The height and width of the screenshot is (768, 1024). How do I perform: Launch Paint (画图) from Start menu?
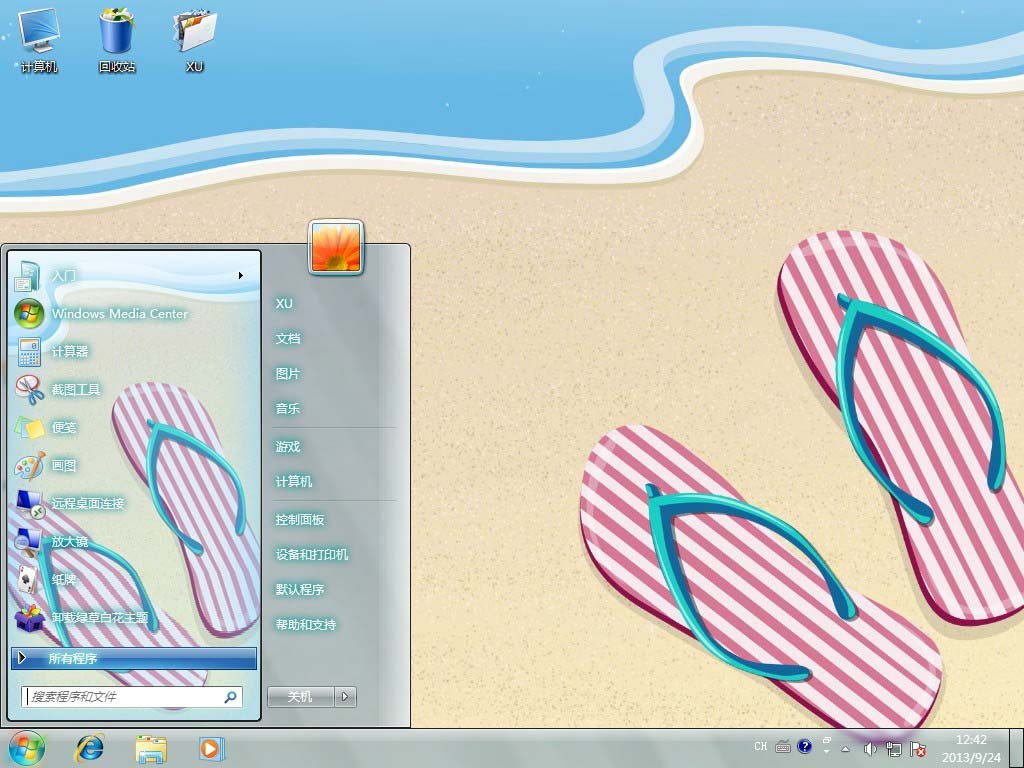(x=64, y=465)
